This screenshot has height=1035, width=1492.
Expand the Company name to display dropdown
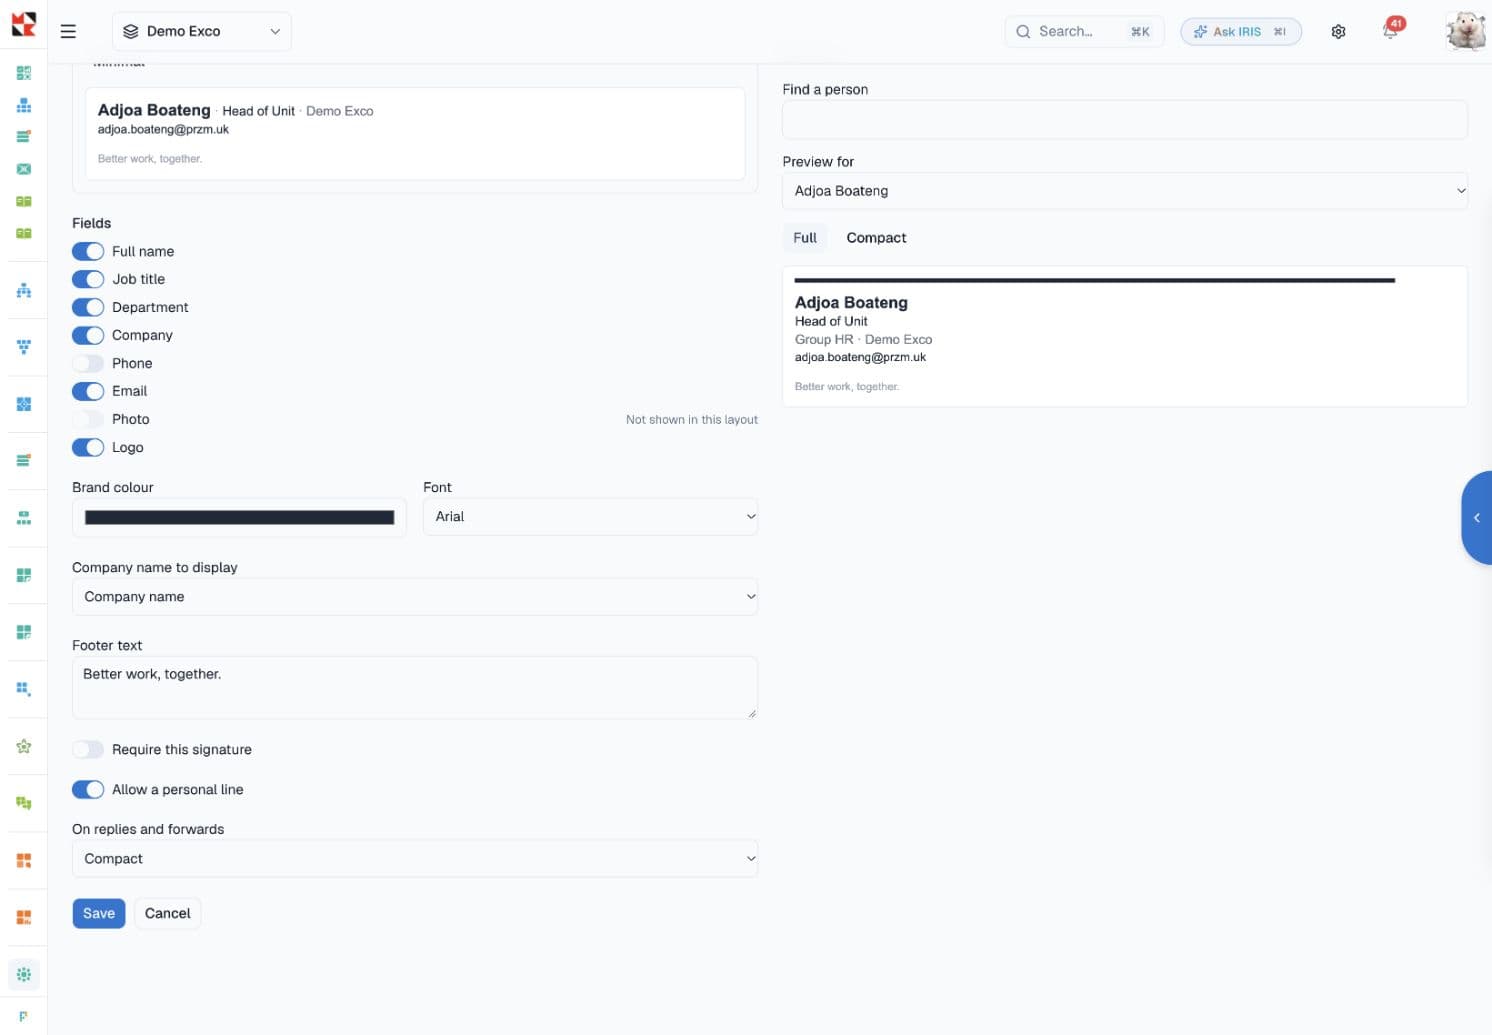(415, 597)
